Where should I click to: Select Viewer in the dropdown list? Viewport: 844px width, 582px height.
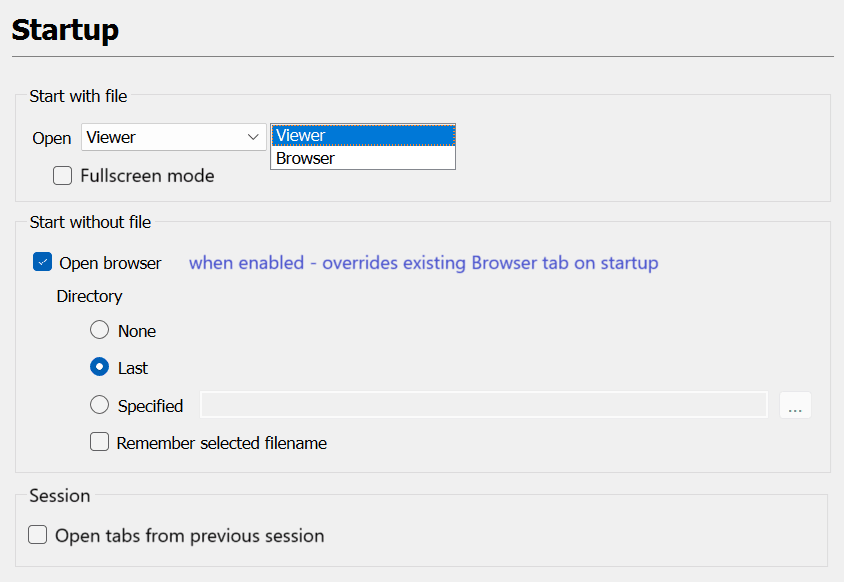(x=363, y=135)
